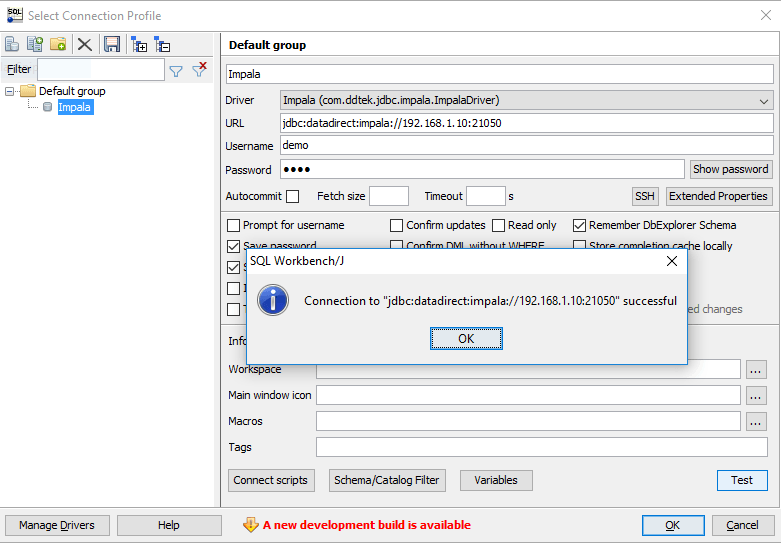This screenshot has height=543, width=781.
Task: Click the Test connection button
Action: 742,480
